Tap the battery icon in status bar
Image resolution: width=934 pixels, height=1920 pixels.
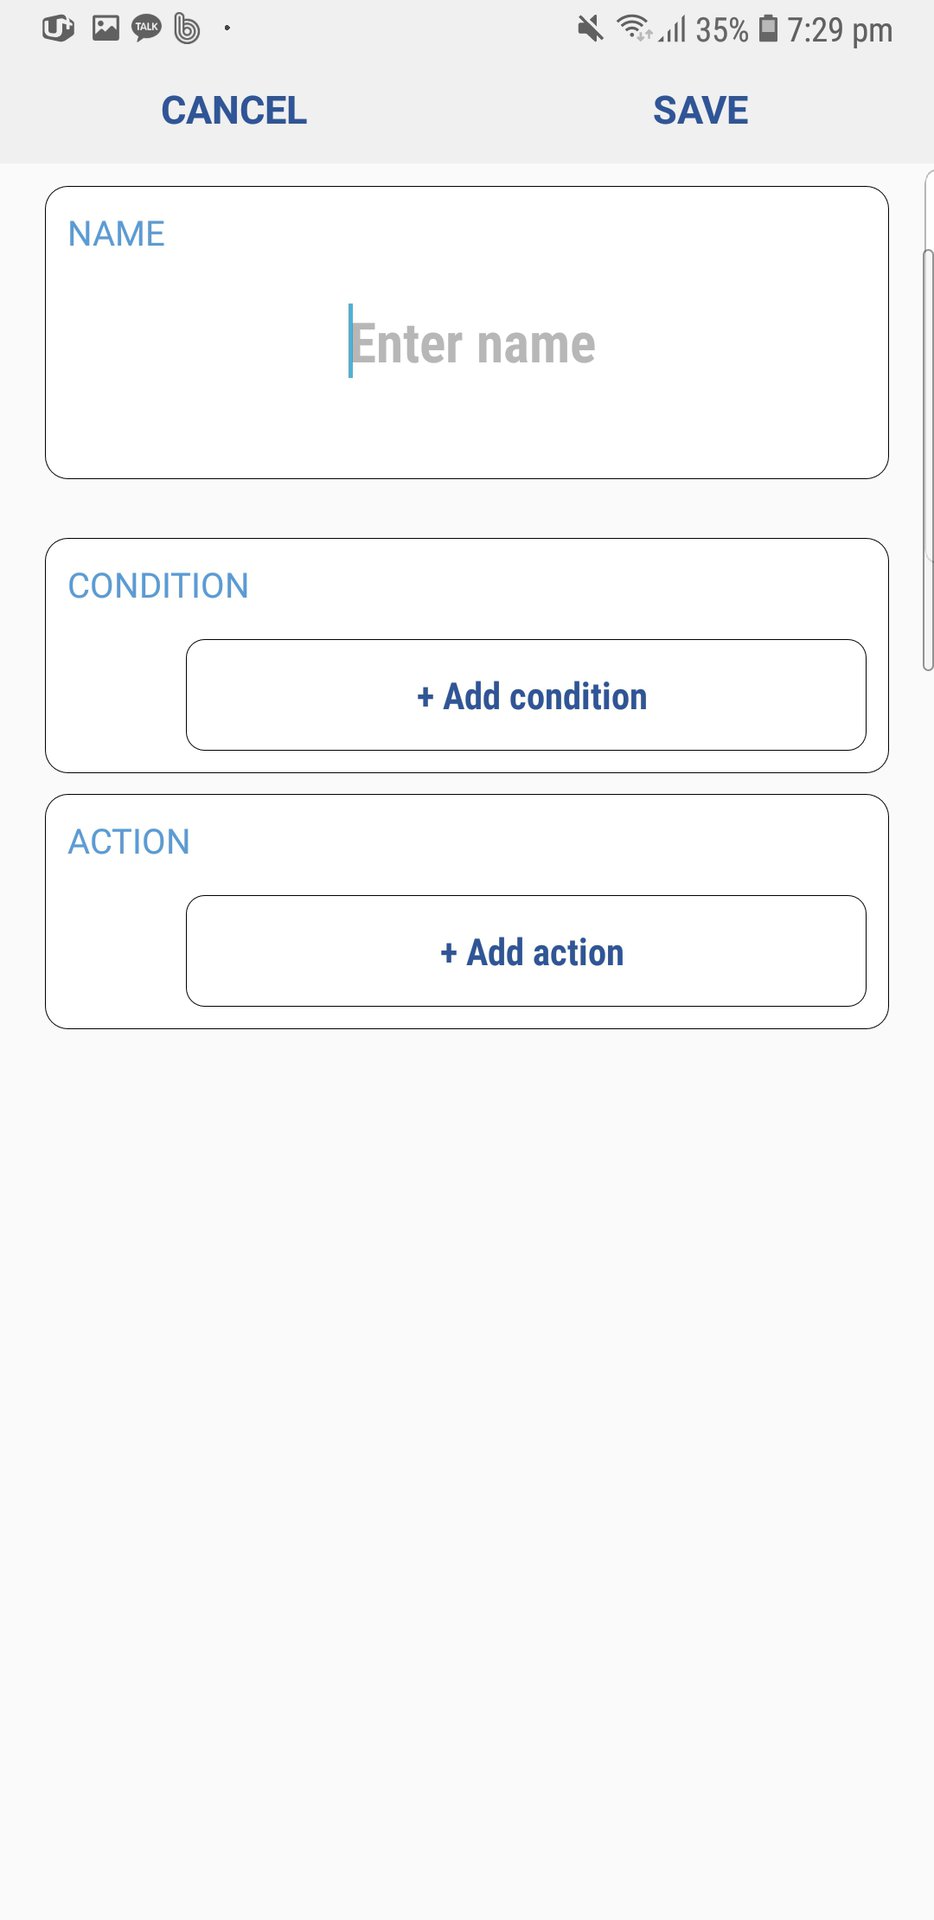click(x=768, y=28)
